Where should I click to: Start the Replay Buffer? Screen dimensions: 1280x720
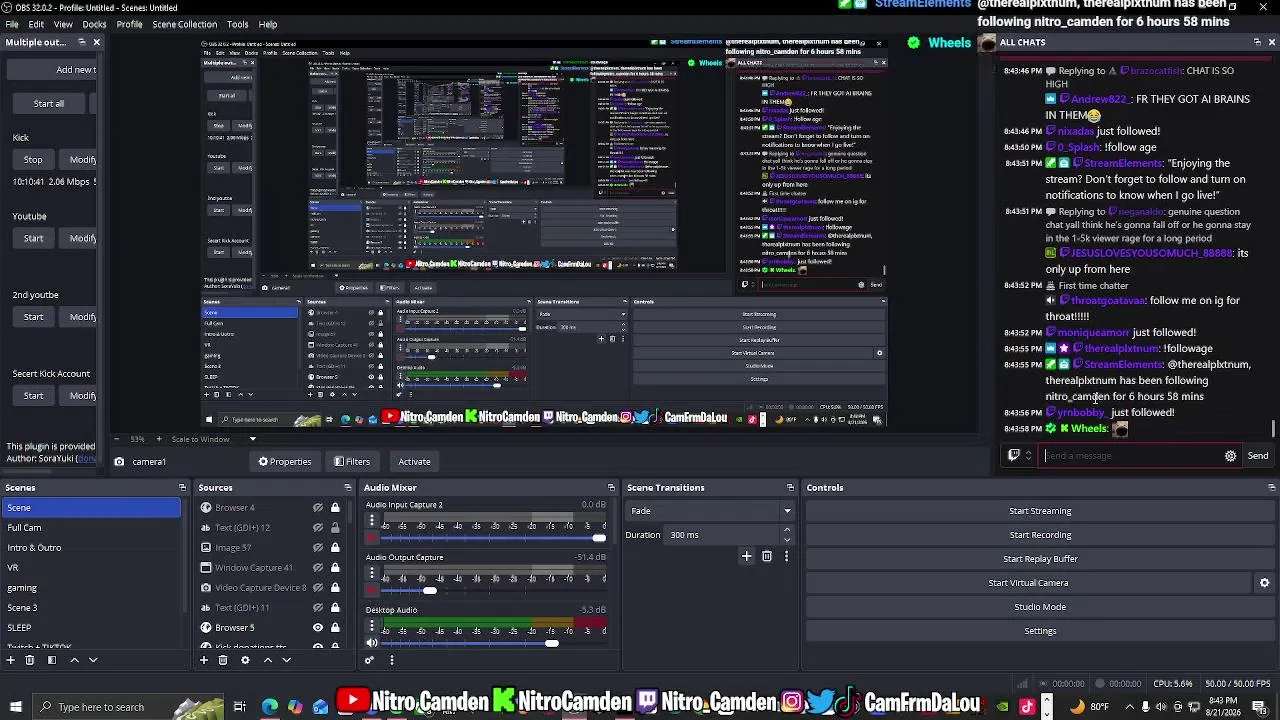[1040, 559]
